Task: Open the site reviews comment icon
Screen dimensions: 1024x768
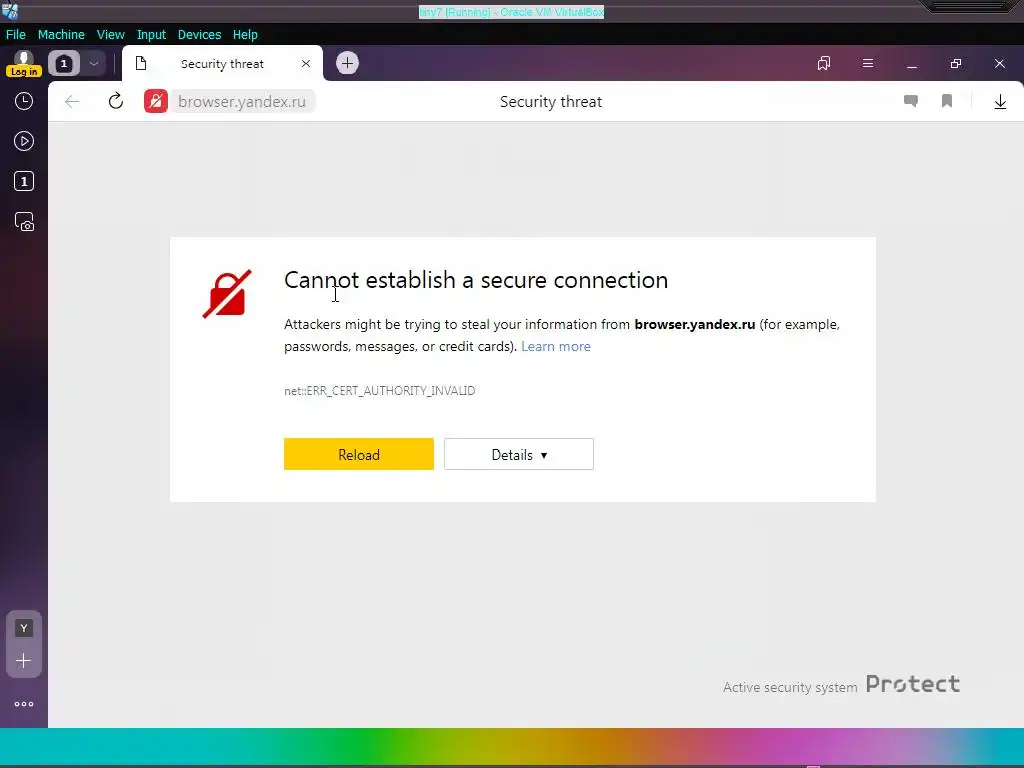Action: [x=911, y=101]
